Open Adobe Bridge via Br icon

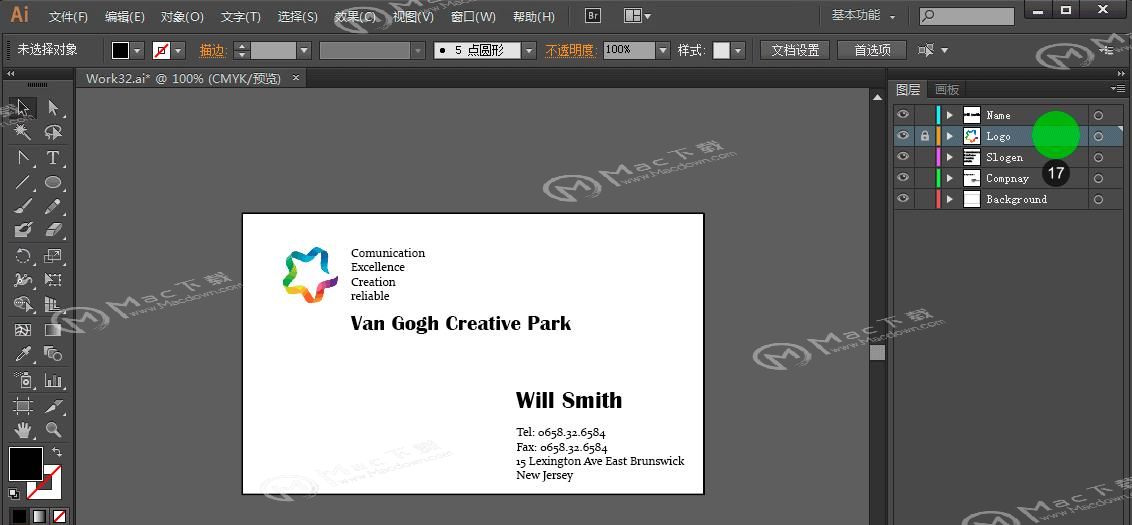(x=593, y=15)
